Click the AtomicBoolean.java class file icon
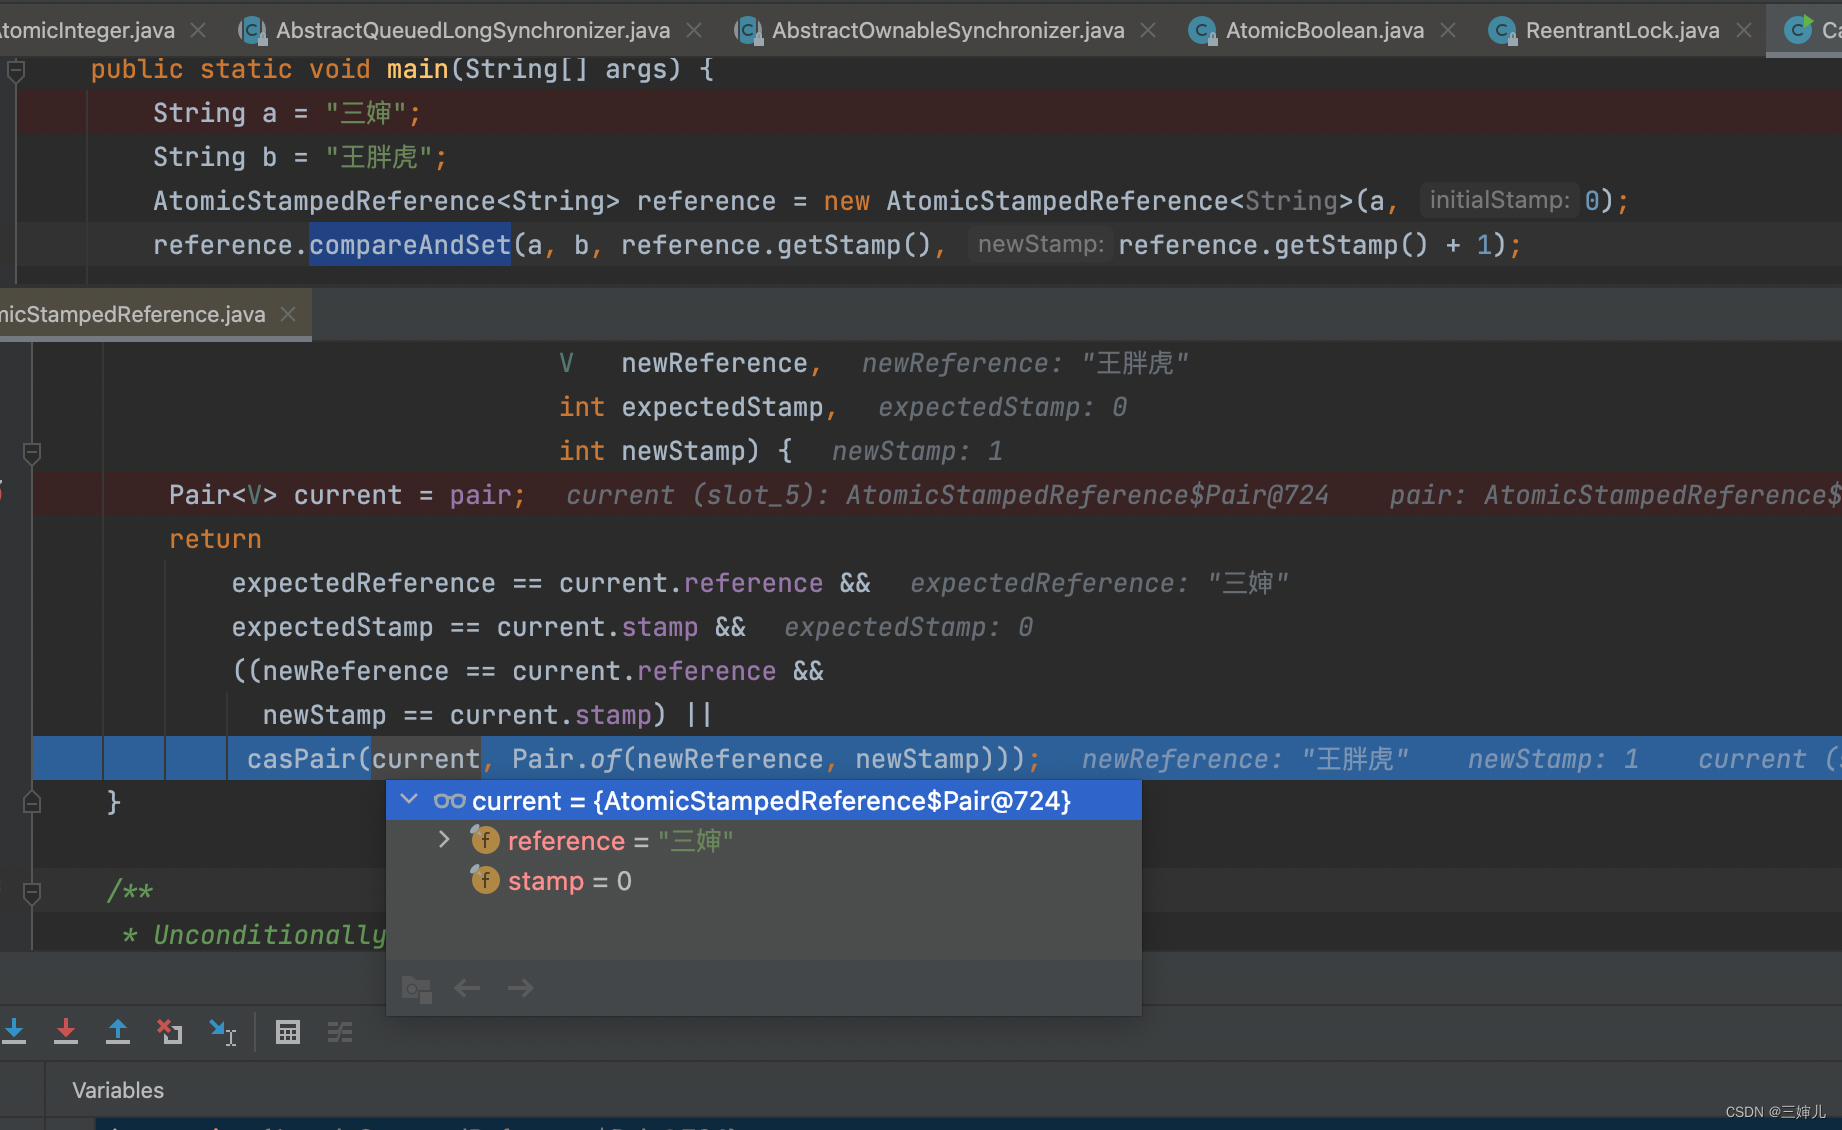The image size is (1842, 1130). click(x=1201, y=31)
